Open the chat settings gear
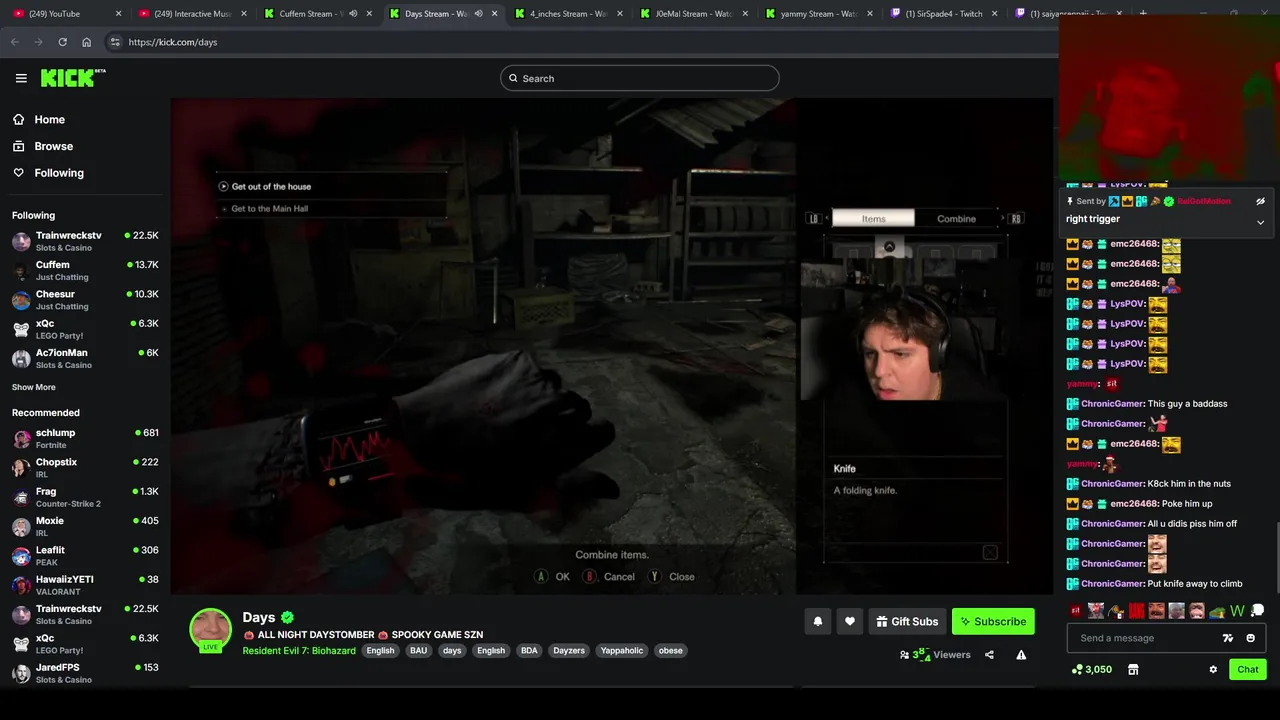This screenshot has height=720, width=1280. pyautogui.click(x=1213, y=669)
